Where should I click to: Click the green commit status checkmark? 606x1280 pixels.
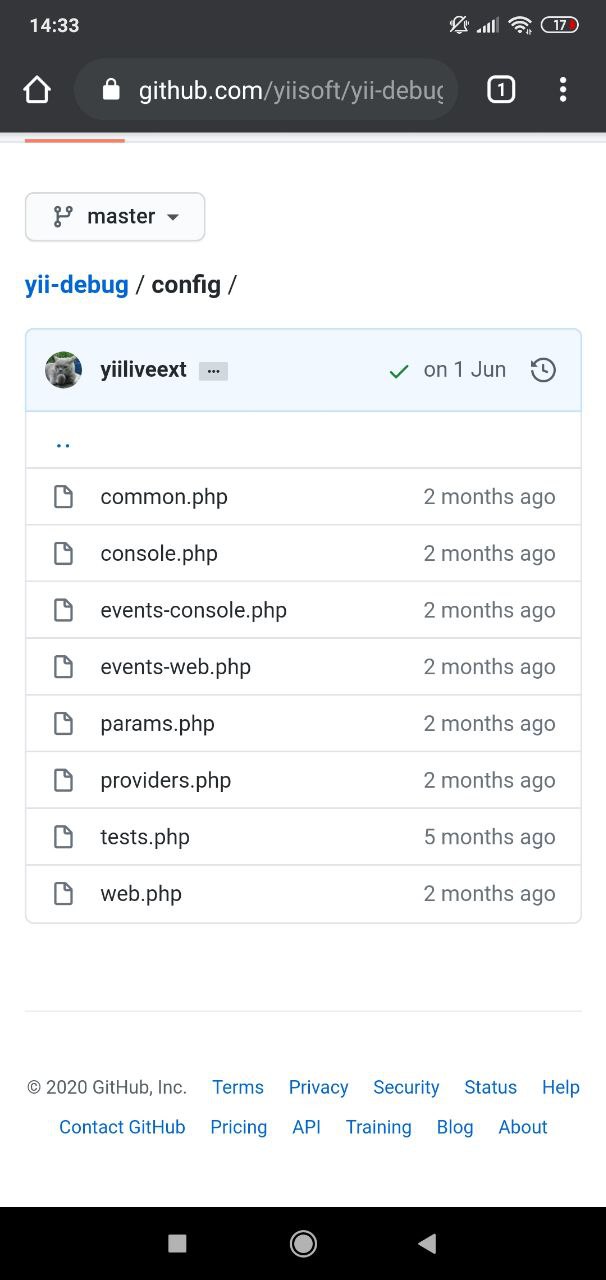coord(399,371)
